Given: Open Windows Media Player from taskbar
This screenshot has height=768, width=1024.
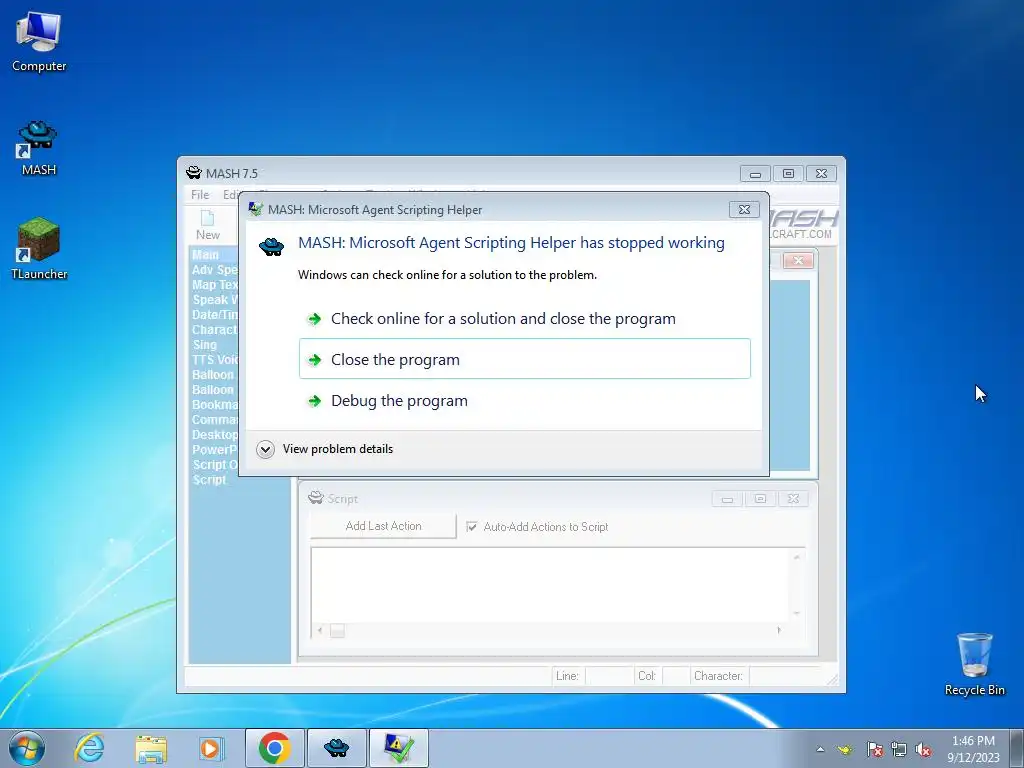Looking at the screenshot, I should click(211, 748).
